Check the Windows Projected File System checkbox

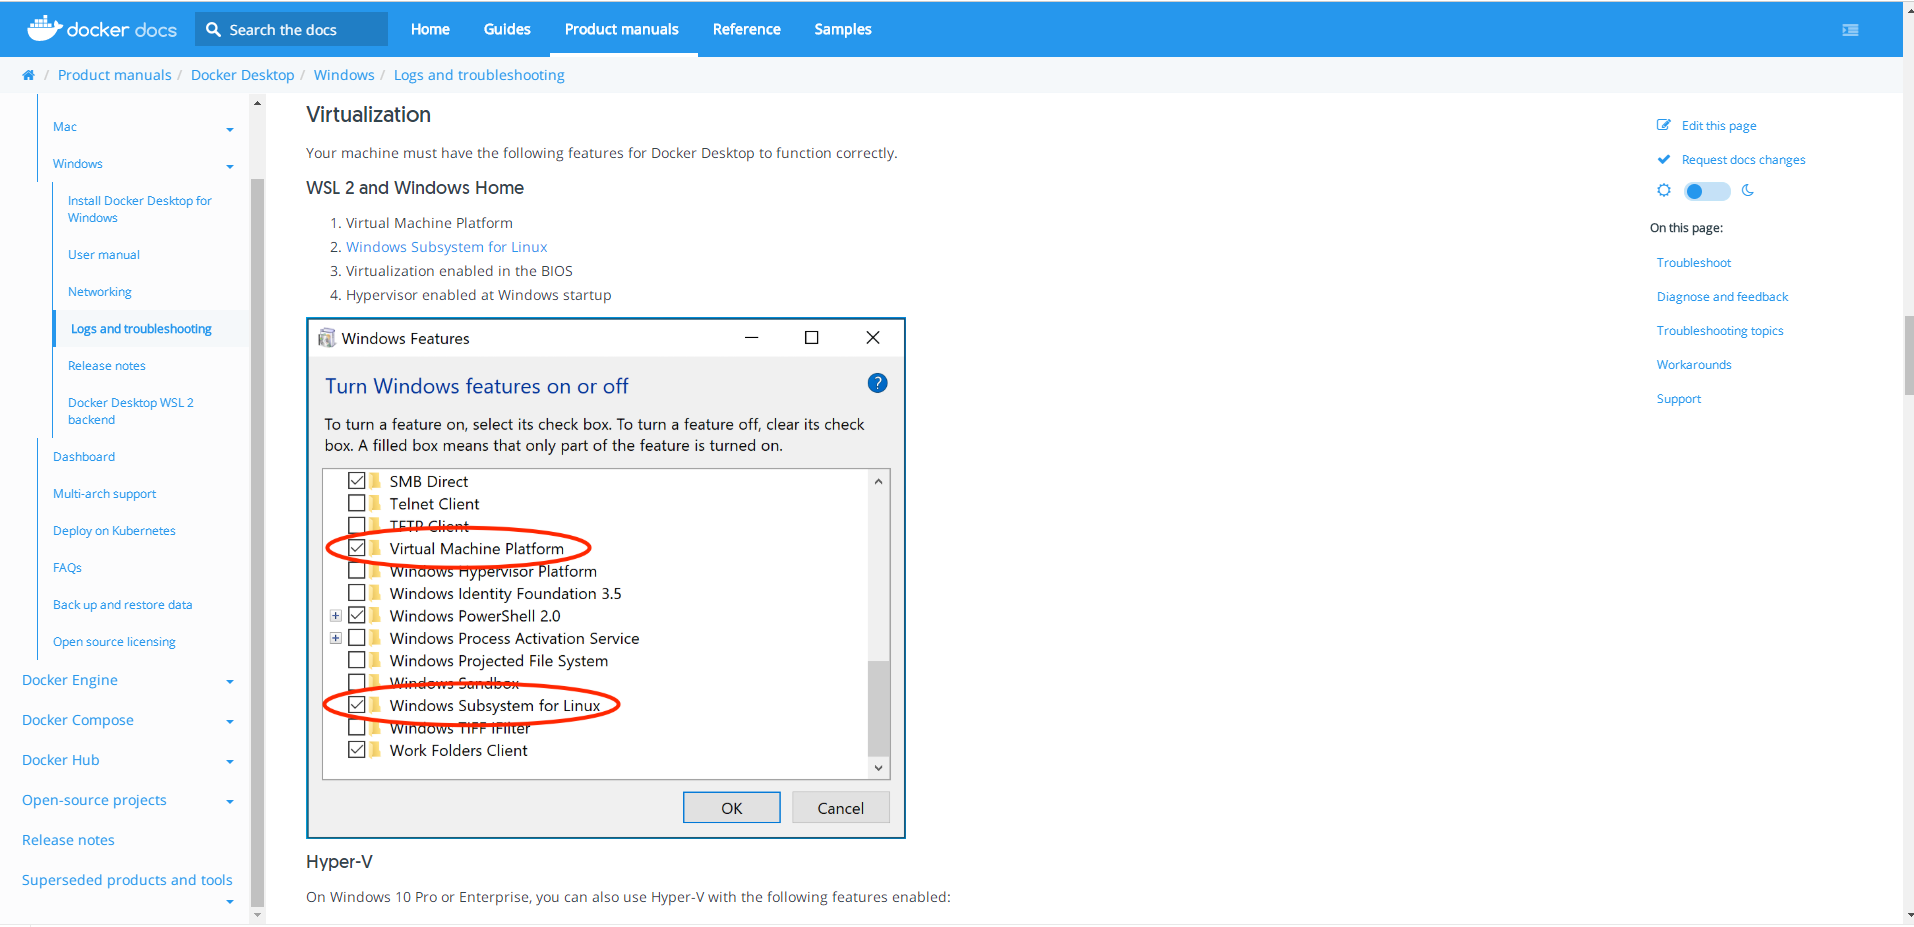click(357, 659)
